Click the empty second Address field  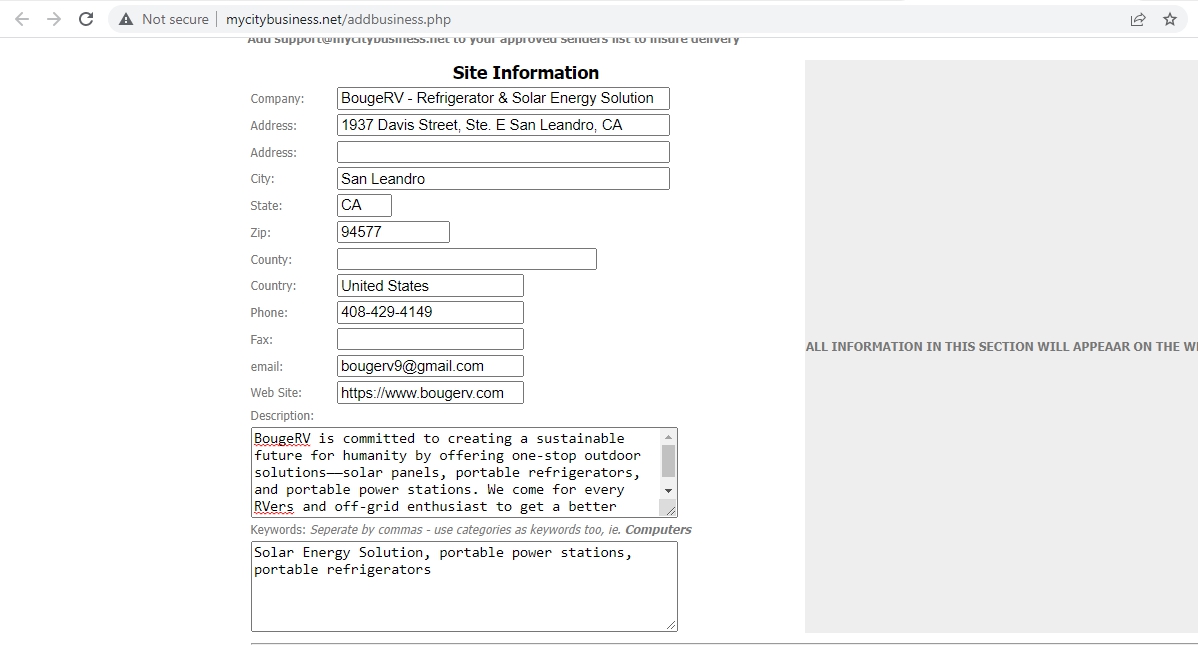click(503, 152)
